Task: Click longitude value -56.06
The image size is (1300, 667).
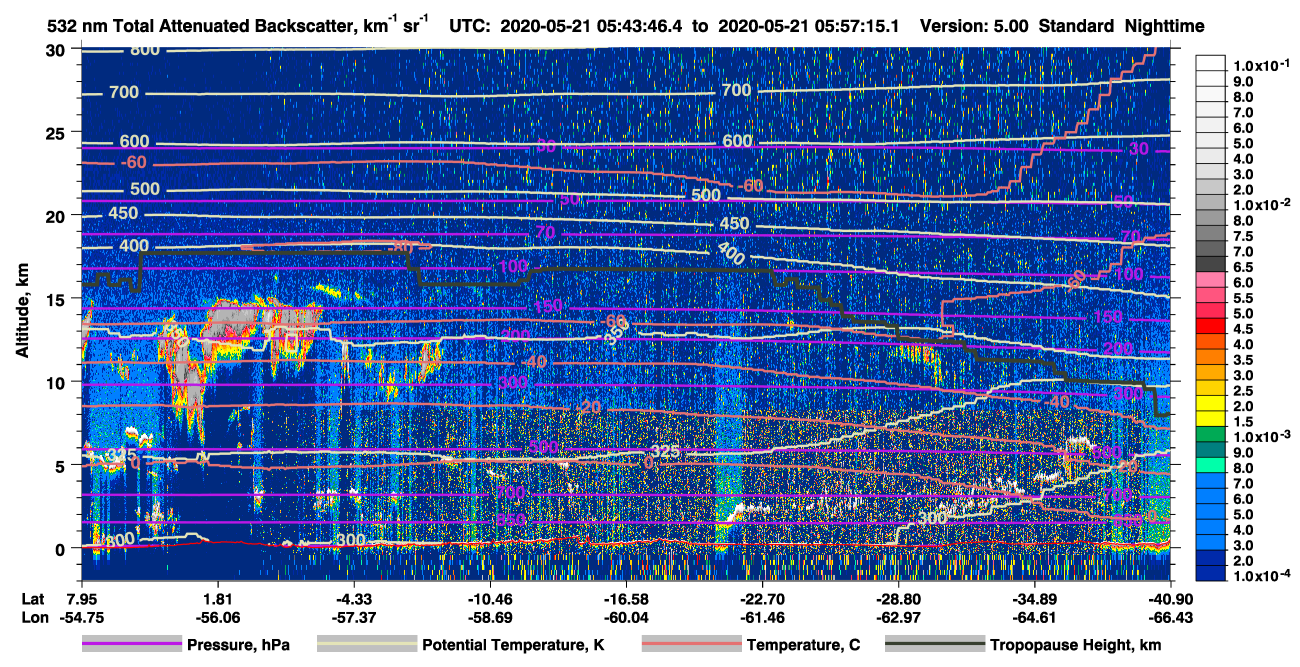Action: 217,618
